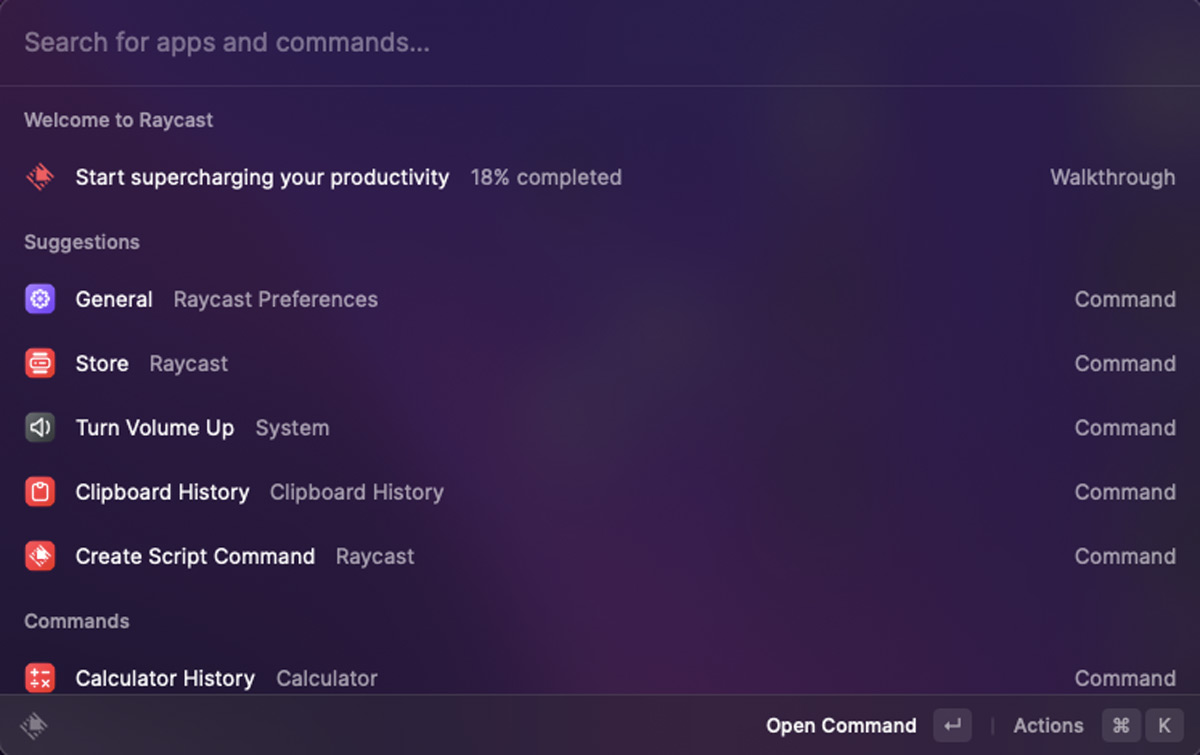This screenshot has width=1200, height=755.
Task: Open the Clipboard History command
Action: click(x=162, y=491)
